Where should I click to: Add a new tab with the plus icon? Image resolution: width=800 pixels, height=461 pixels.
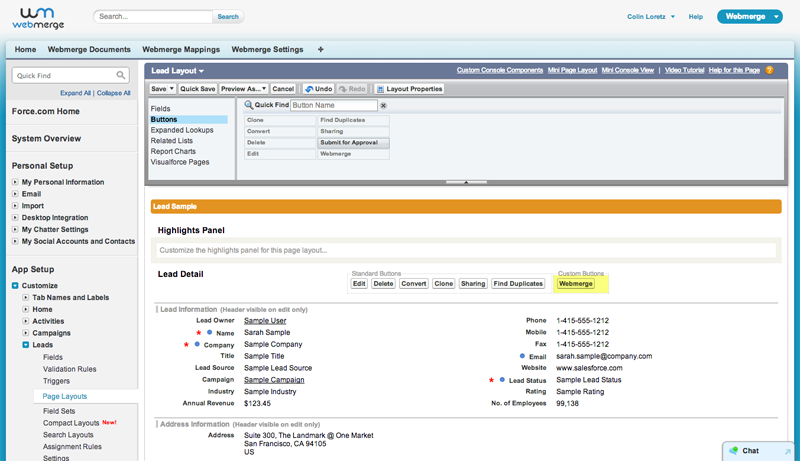pos(320,49)
